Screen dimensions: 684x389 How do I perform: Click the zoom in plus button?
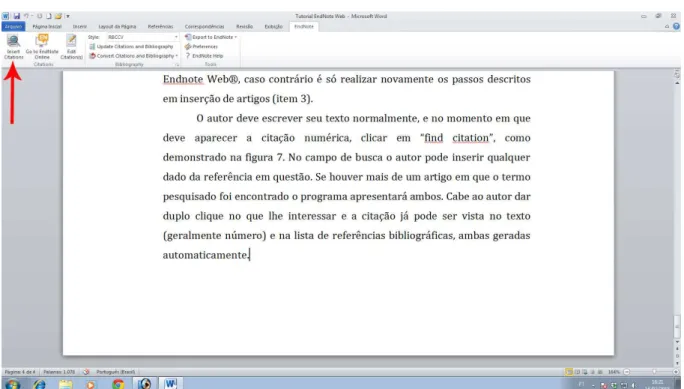click(x=676, y=372)
